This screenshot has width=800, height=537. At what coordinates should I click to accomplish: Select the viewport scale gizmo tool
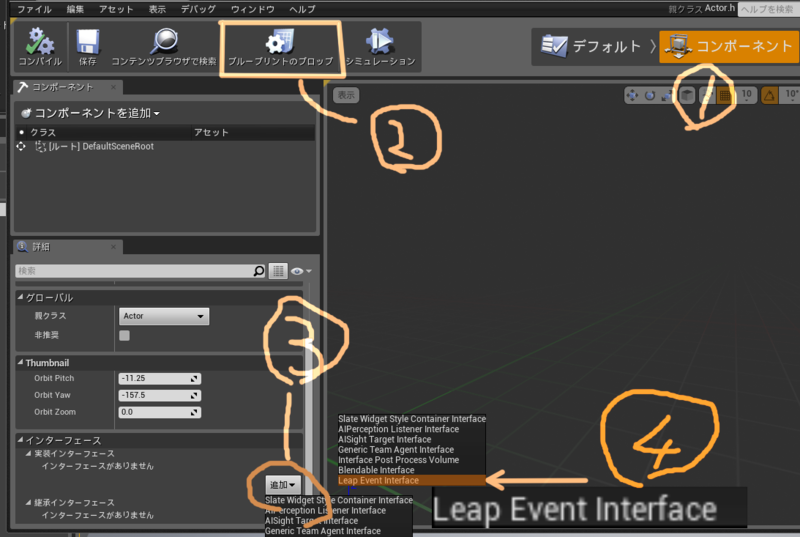click(666, 95)
